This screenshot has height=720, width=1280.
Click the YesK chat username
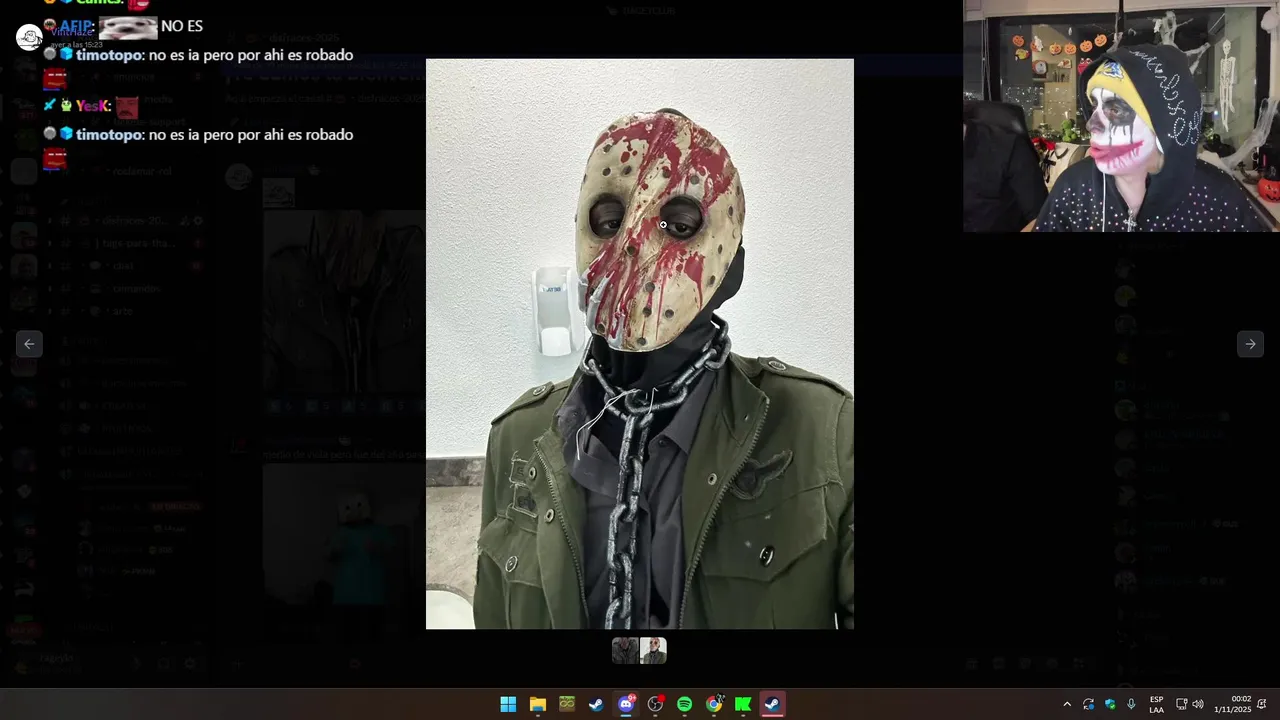click(x=93, y=106)
